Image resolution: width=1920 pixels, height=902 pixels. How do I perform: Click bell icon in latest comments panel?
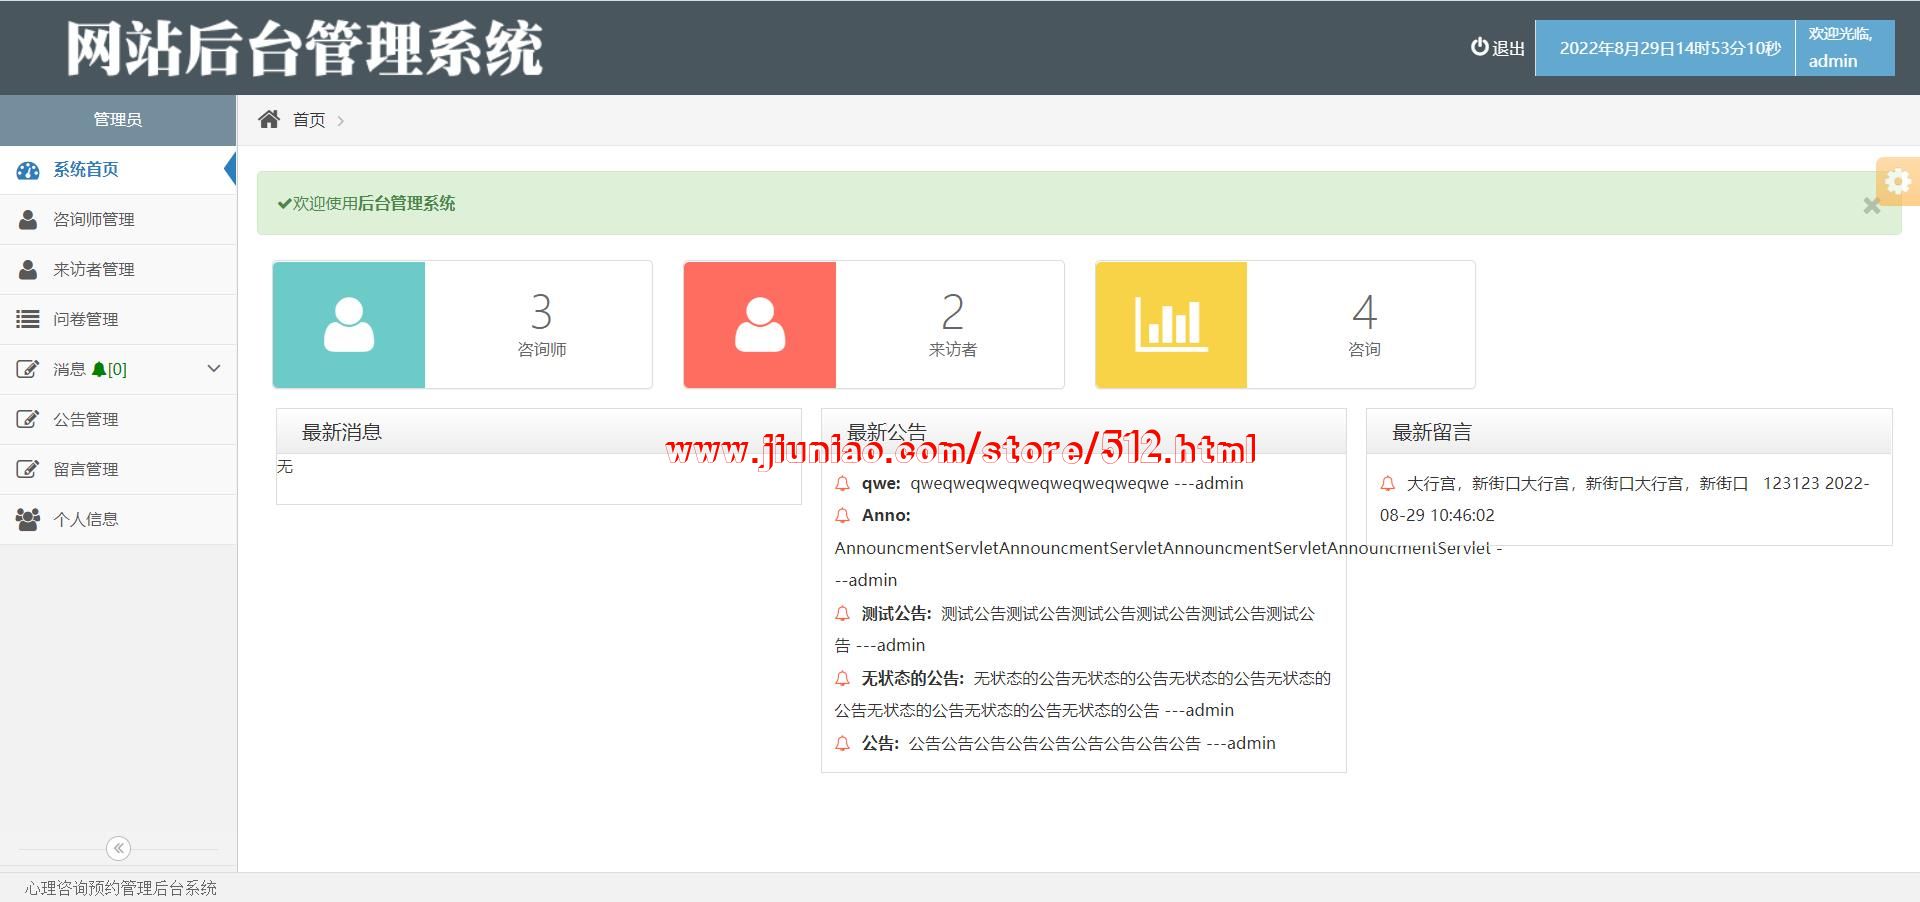coord(1388,484)
